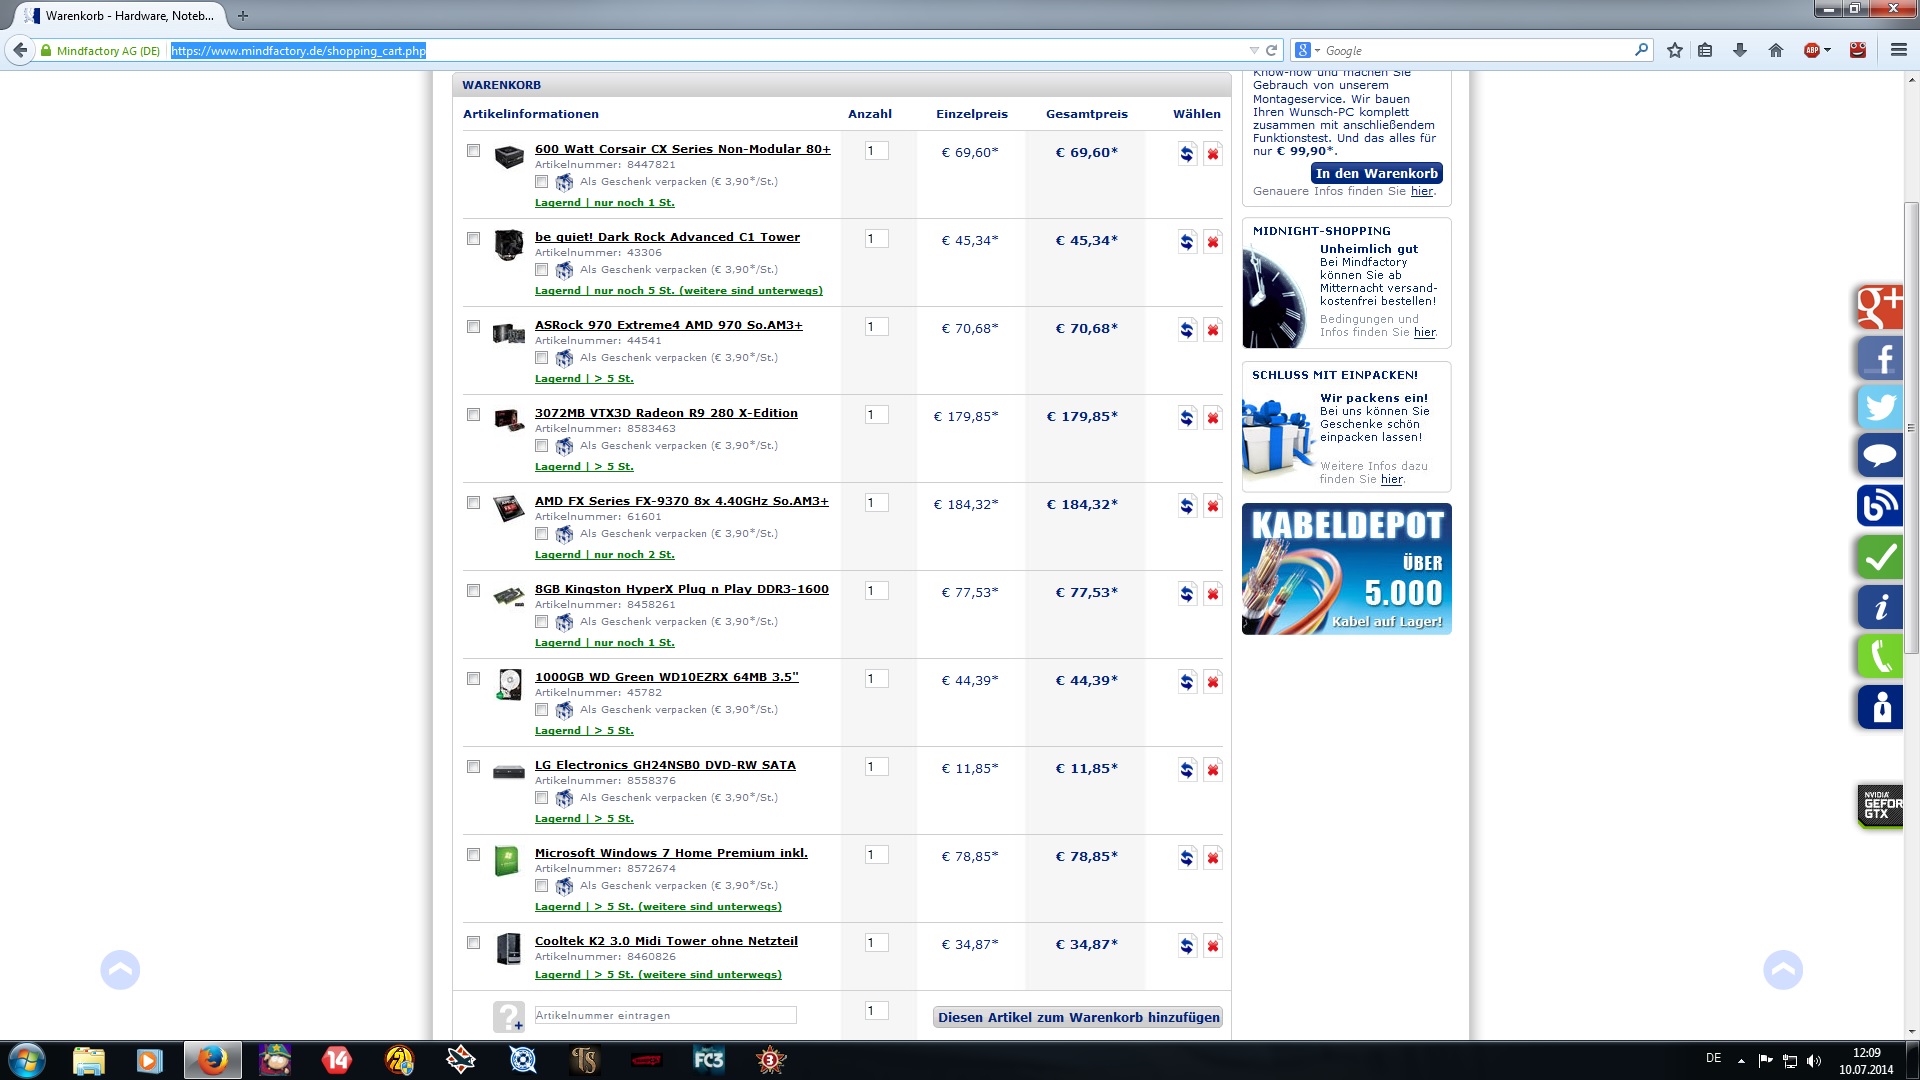
Task: Select the Corsair CX power supply checkbox
Action: pos(474,151)
